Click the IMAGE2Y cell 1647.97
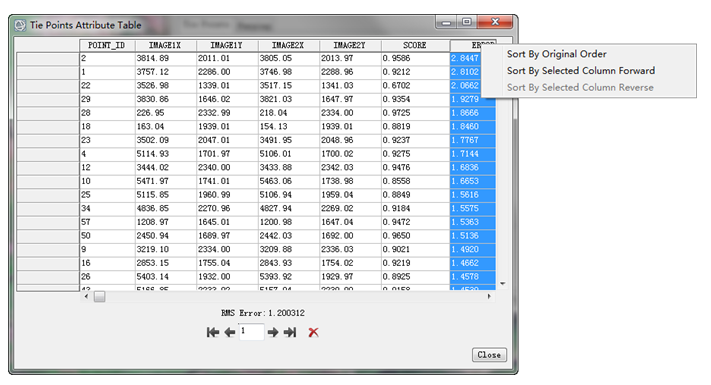This screenshot has width=711, height=385. [x=350, y=99]
